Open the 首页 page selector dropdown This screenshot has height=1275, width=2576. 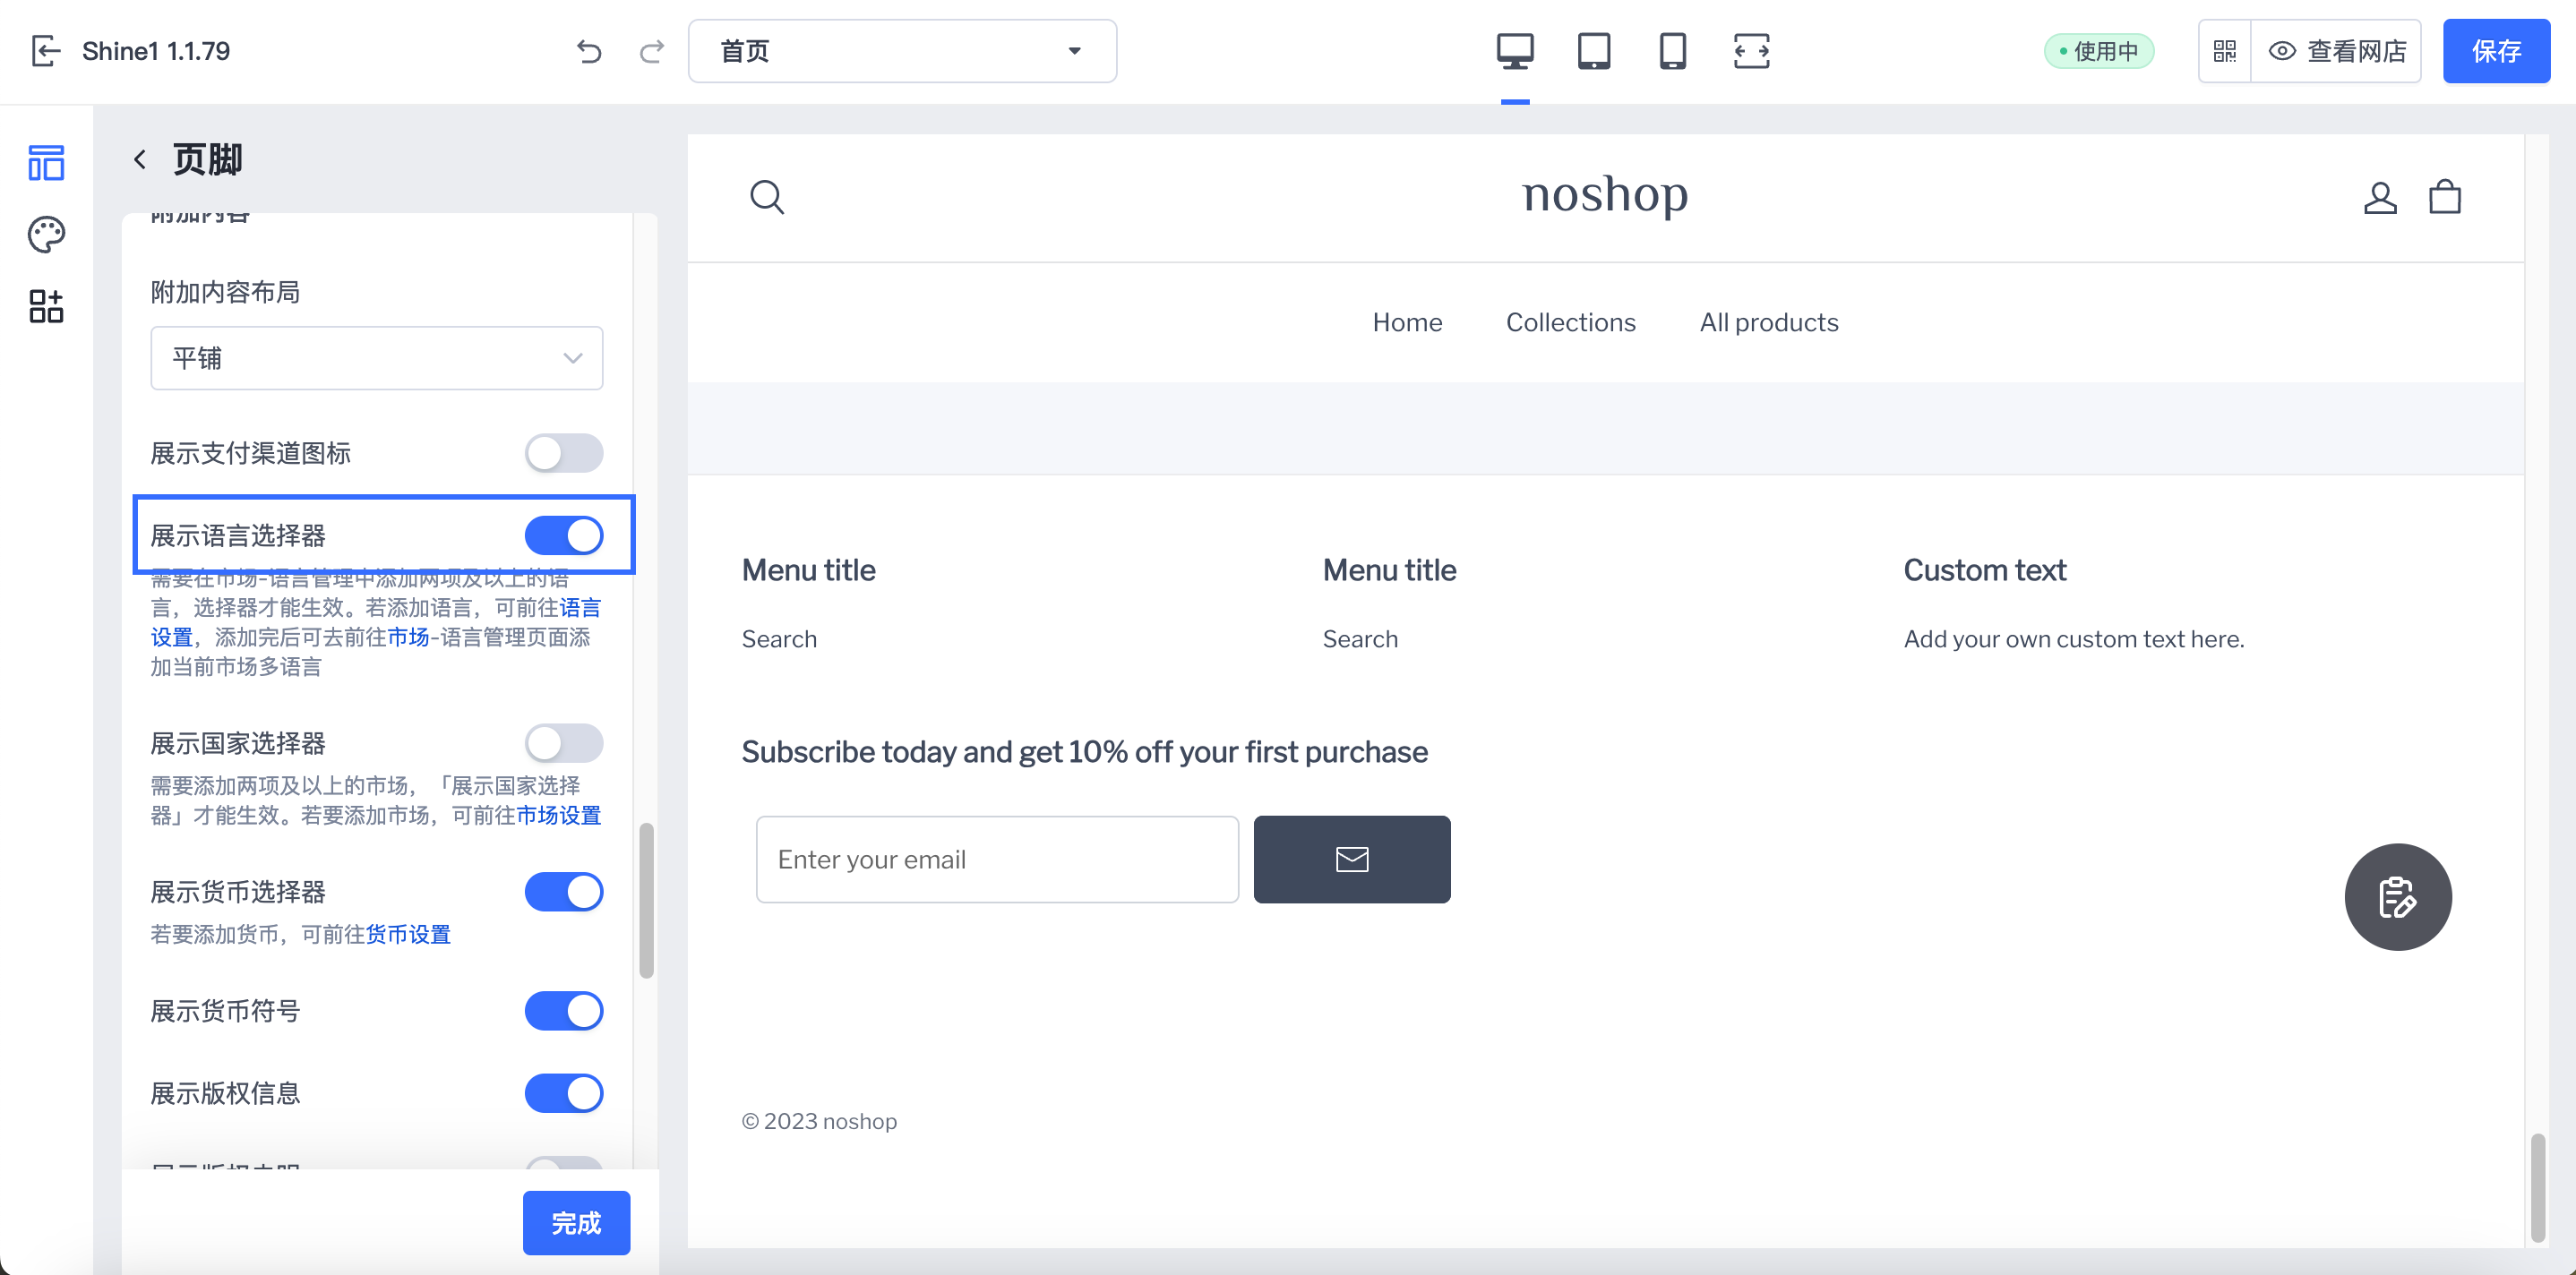[901, 51]
